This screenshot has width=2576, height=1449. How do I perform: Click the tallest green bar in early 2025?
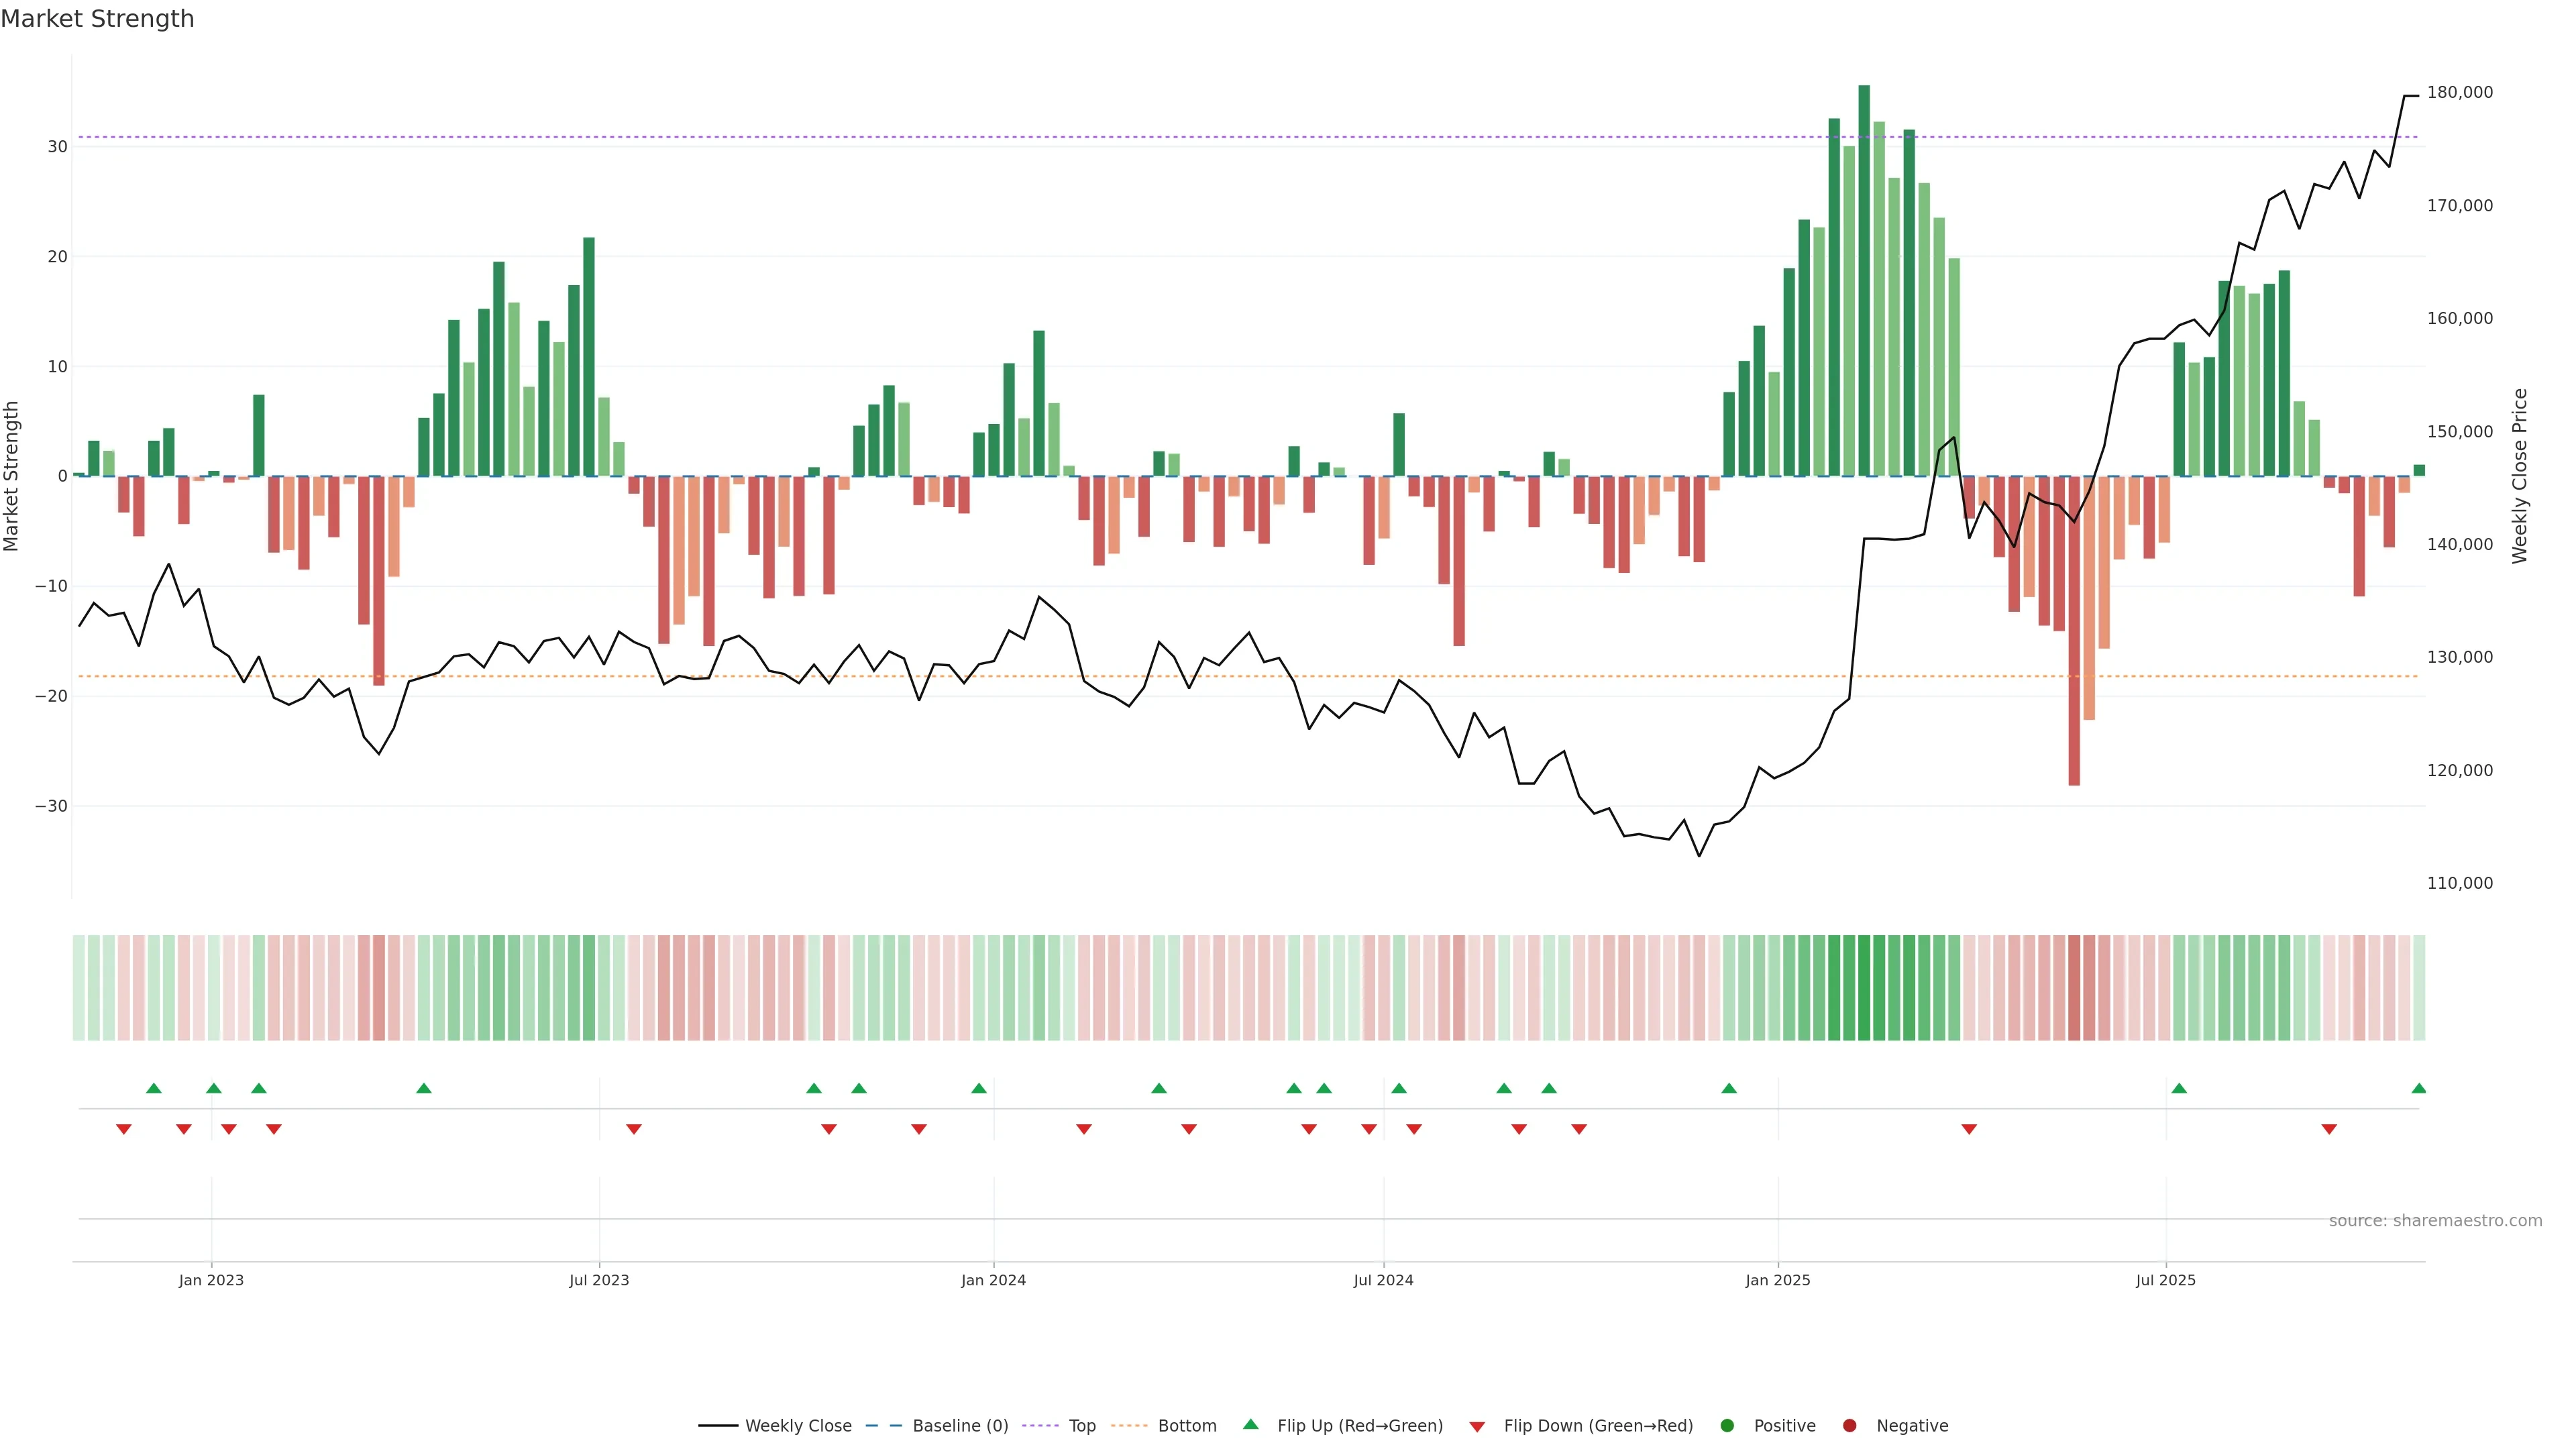[x=1864, y=280]
